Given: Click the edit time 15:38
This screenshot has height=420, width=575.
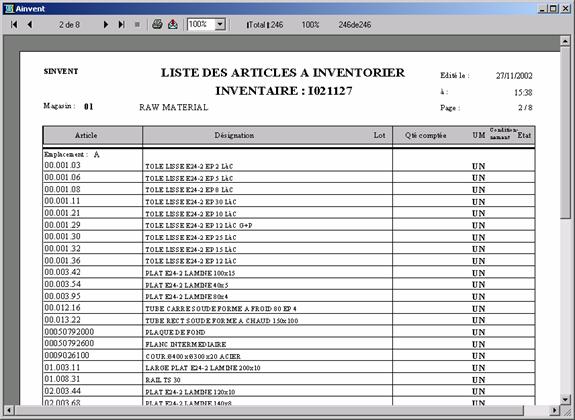Looking at the screenshot, I should pyautogui.click(x=523, y=92).
